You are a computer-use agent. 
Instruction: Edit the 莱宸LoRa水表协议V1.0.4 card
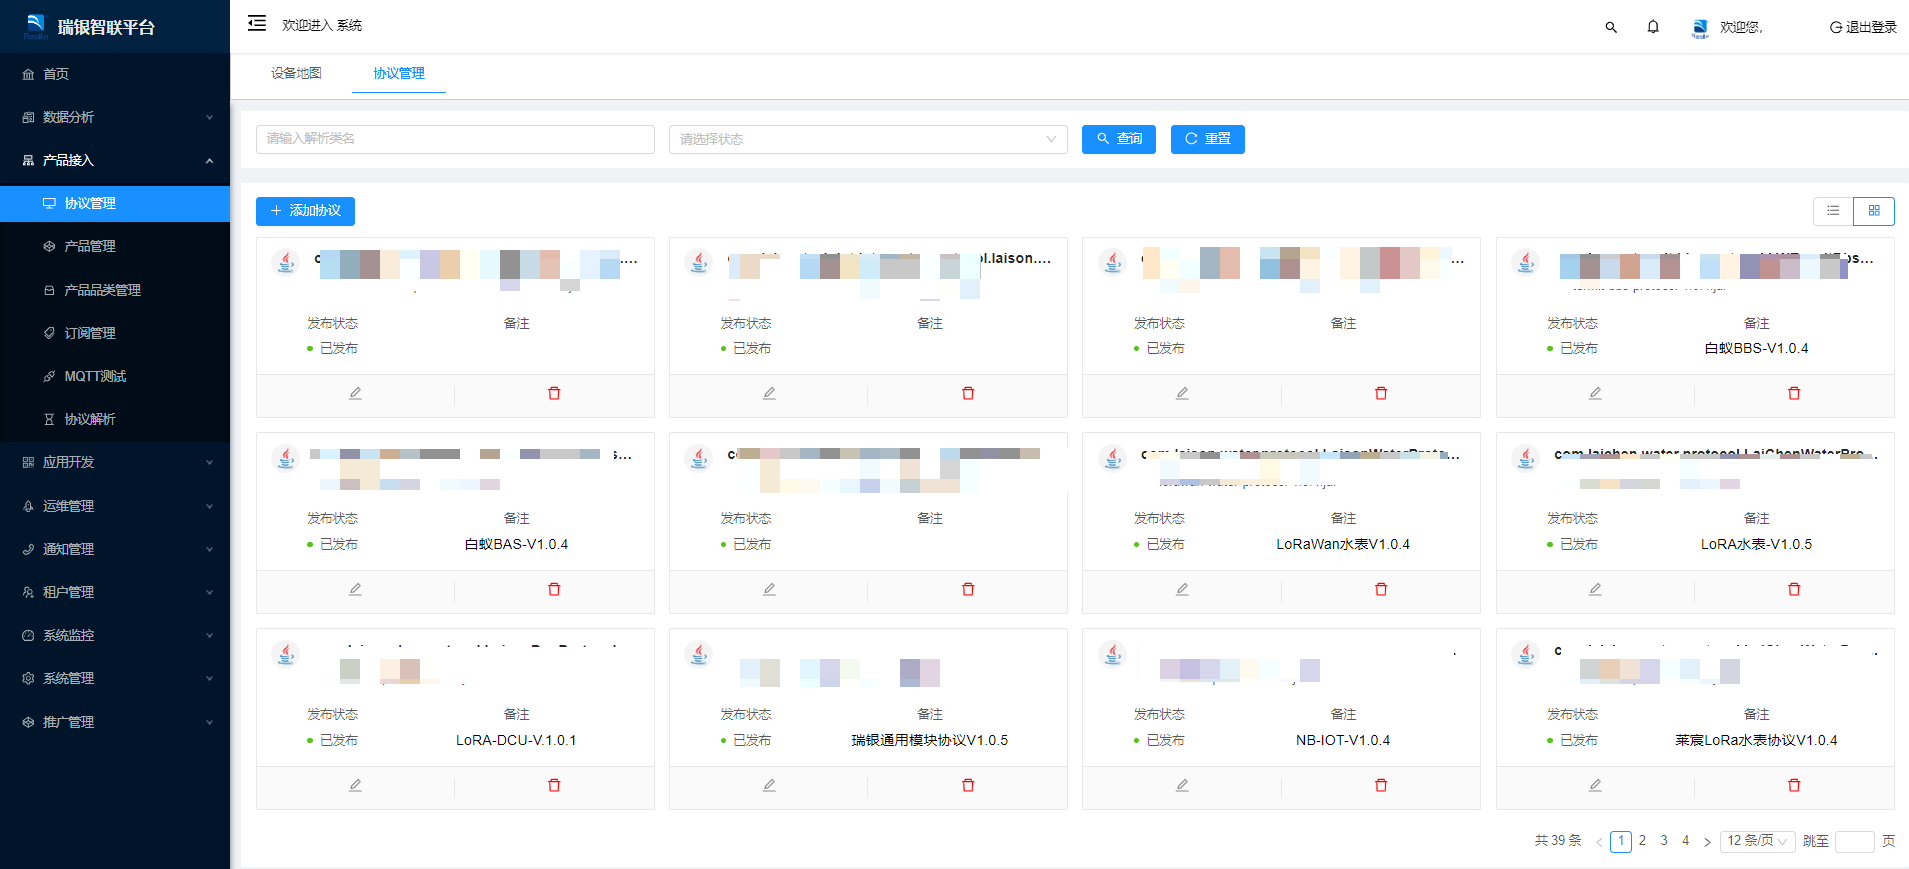1595,786
